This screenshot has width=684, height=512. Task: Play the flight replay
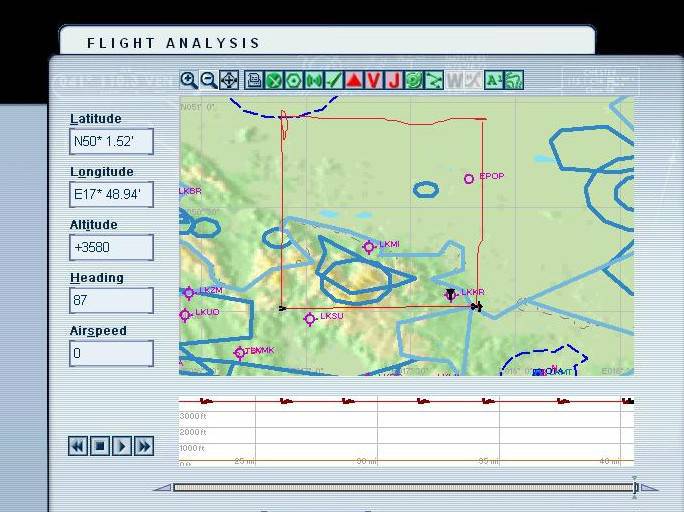122,446
